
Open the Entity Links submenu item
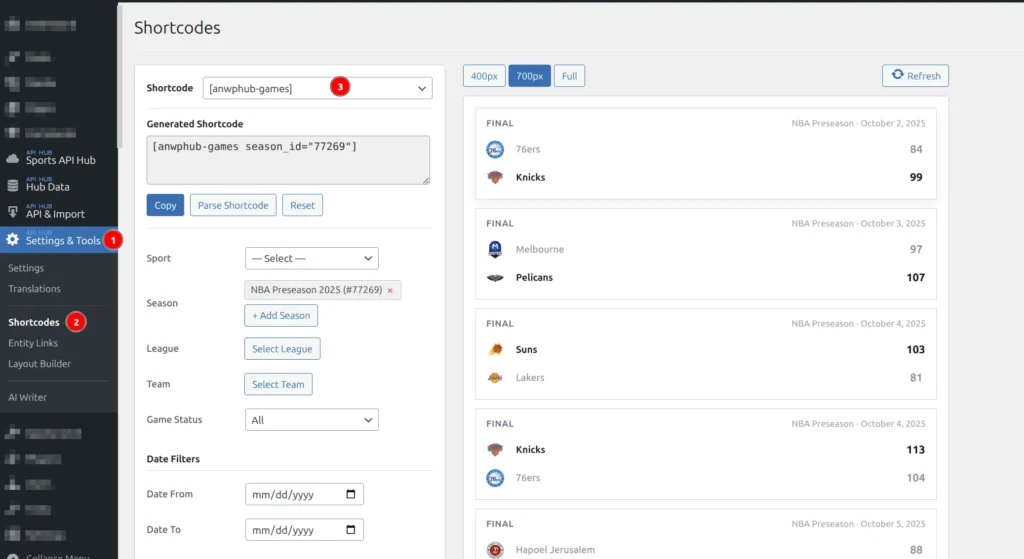(33, 343)
